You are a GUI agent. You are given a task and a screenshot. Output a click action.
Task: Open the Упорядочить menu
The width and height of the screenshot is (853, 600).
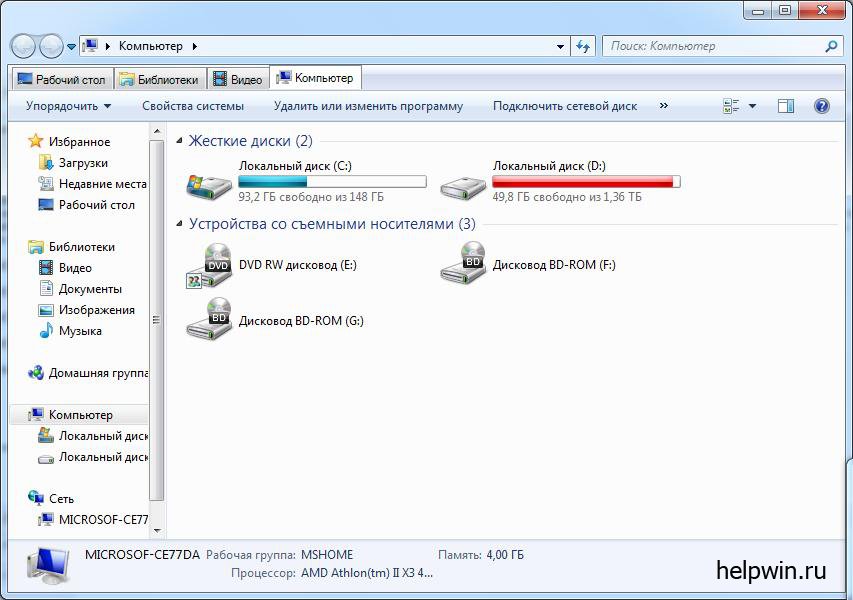(68, 106)
